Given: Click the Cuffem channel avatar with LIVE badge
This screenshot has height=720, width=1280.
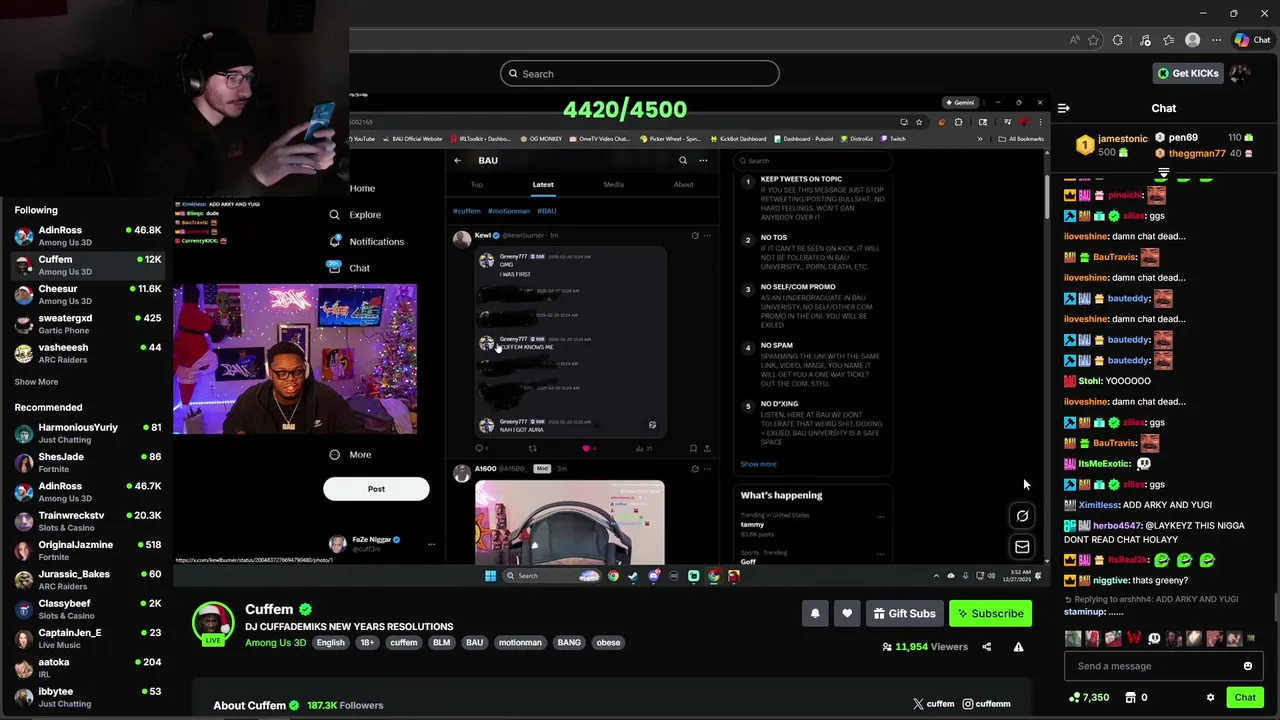Looking at the screenshot, I should tap(213, 624).
